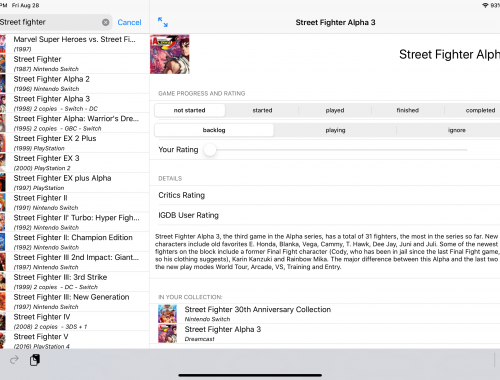Viewport: 500px width, 380px height.
Task: Open Street Fighter IV result
Action: pyautogui.click(x=75, y=321)
